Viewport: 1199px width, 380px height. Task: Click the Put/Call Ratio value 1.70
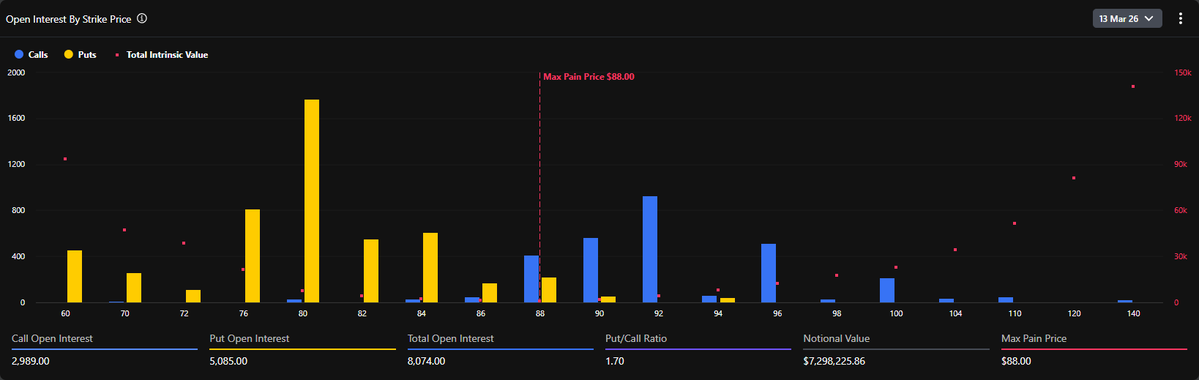point(614,361)
